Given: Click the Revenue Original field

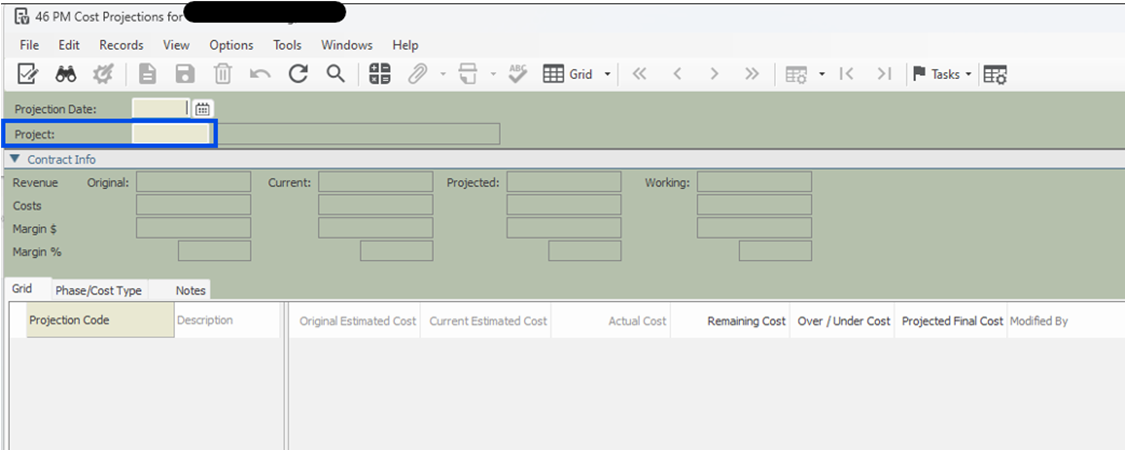Looking at the screenshot, I should coord(194,182).
